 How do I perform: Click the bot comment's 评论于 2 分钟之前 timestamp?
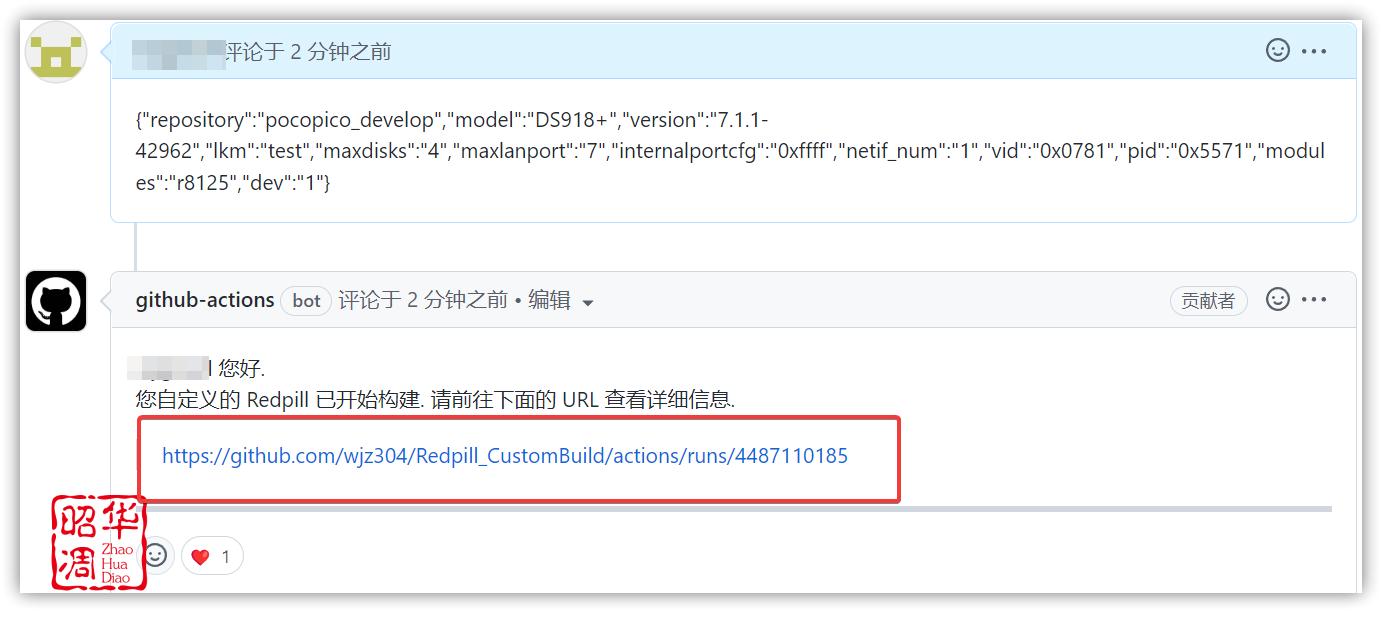pos(422,300)
